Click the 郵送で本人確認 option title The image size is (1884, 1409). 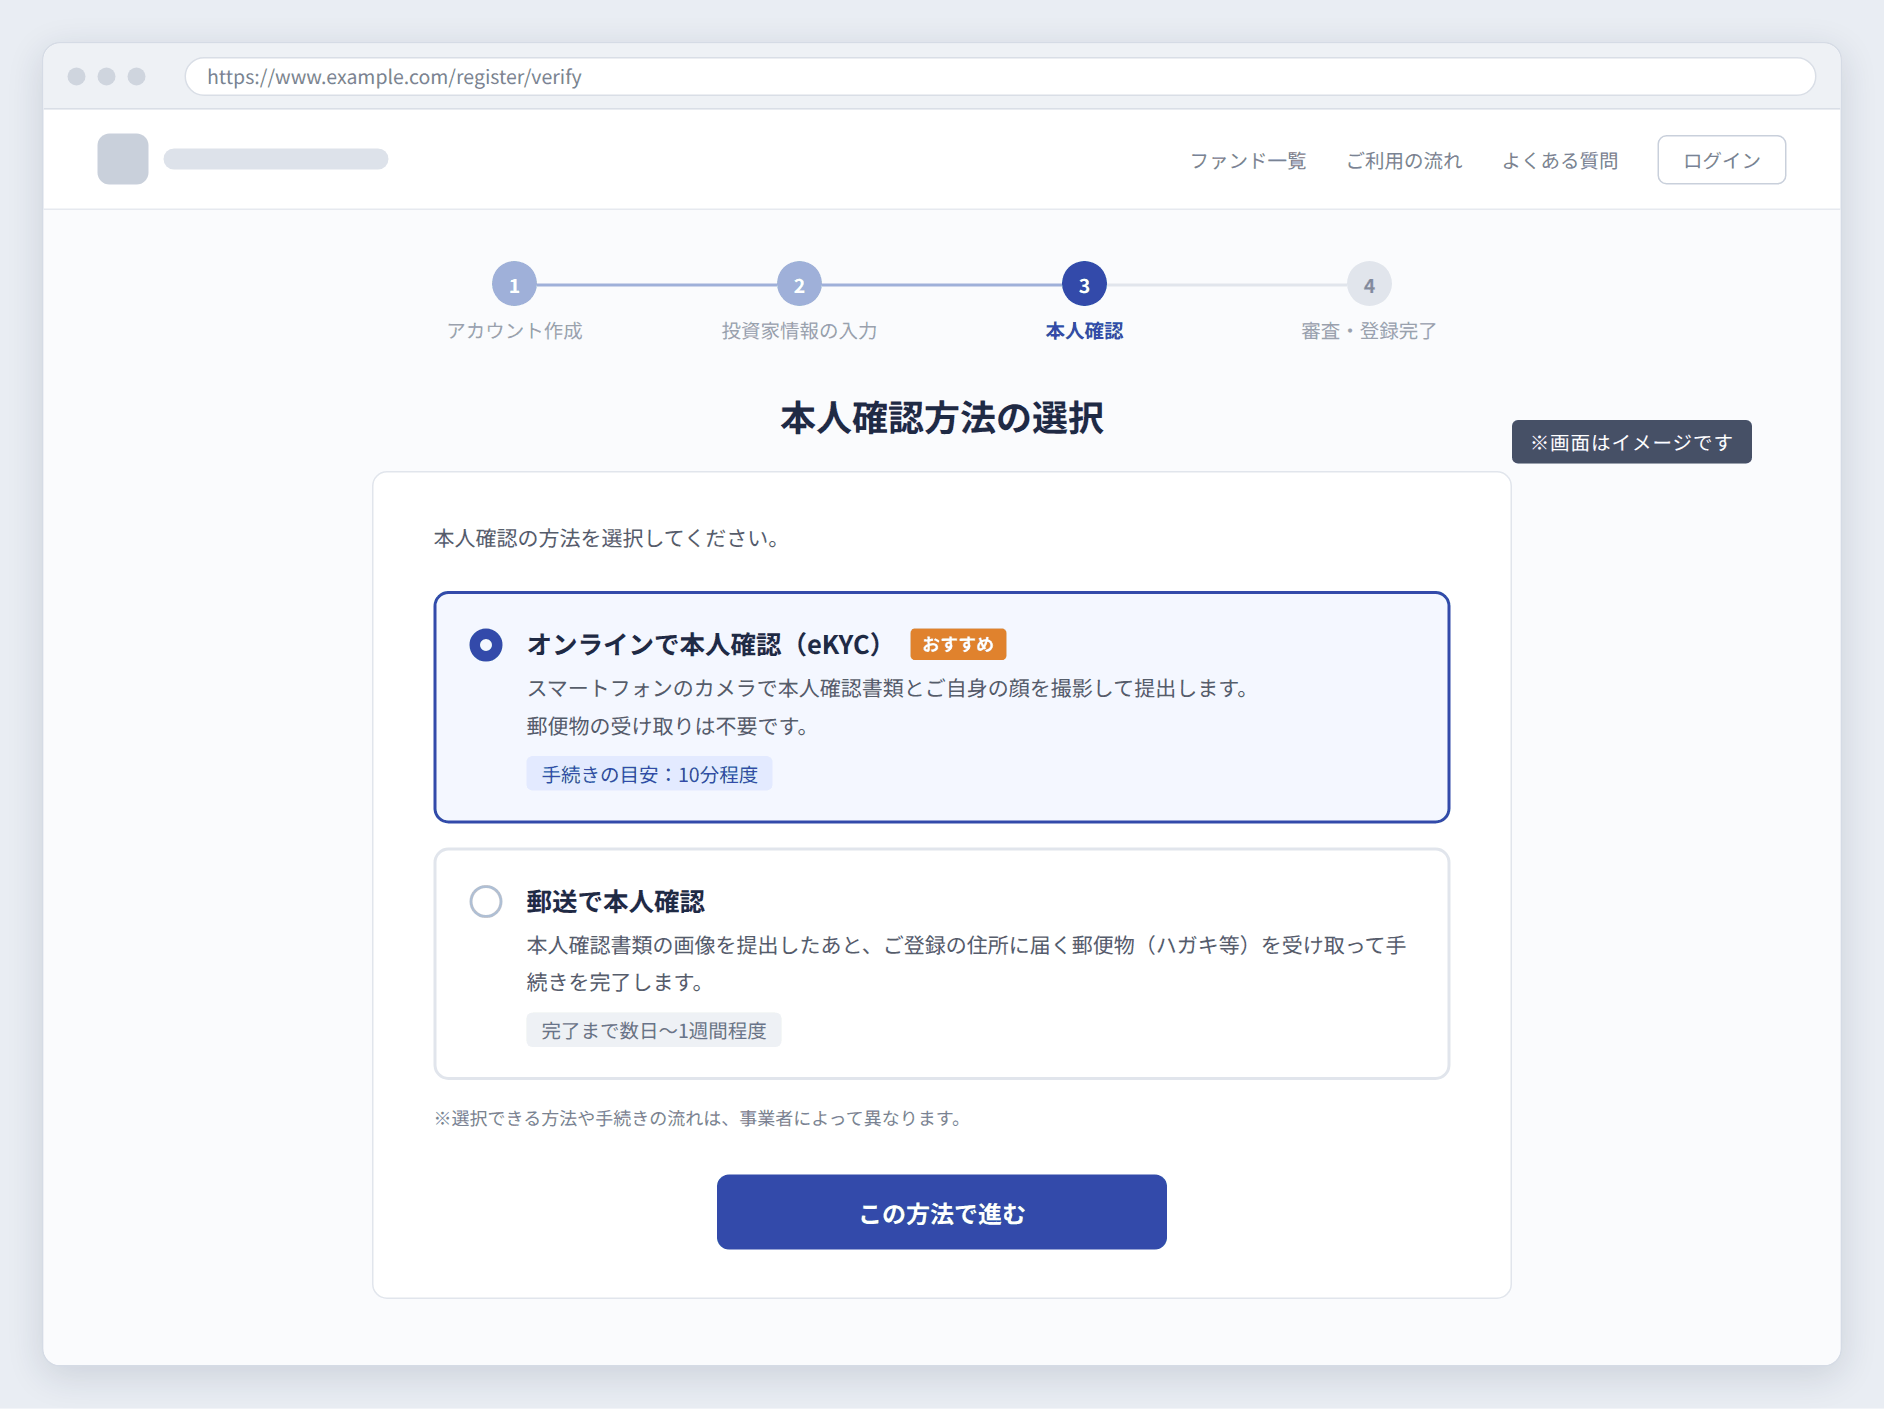[616, 902]
